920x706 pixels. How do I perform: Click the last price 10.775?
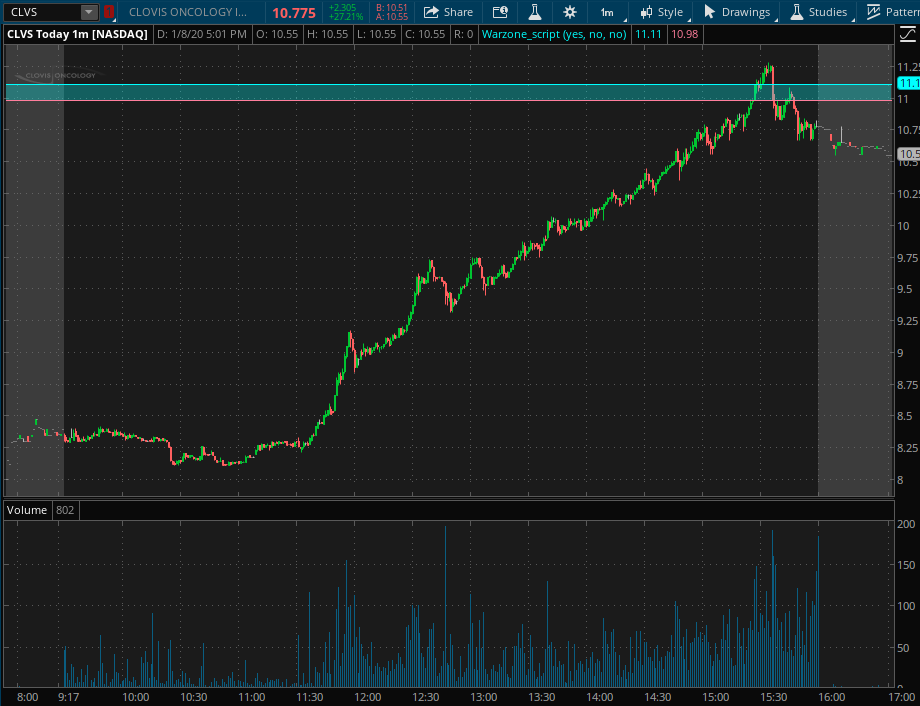294,12
